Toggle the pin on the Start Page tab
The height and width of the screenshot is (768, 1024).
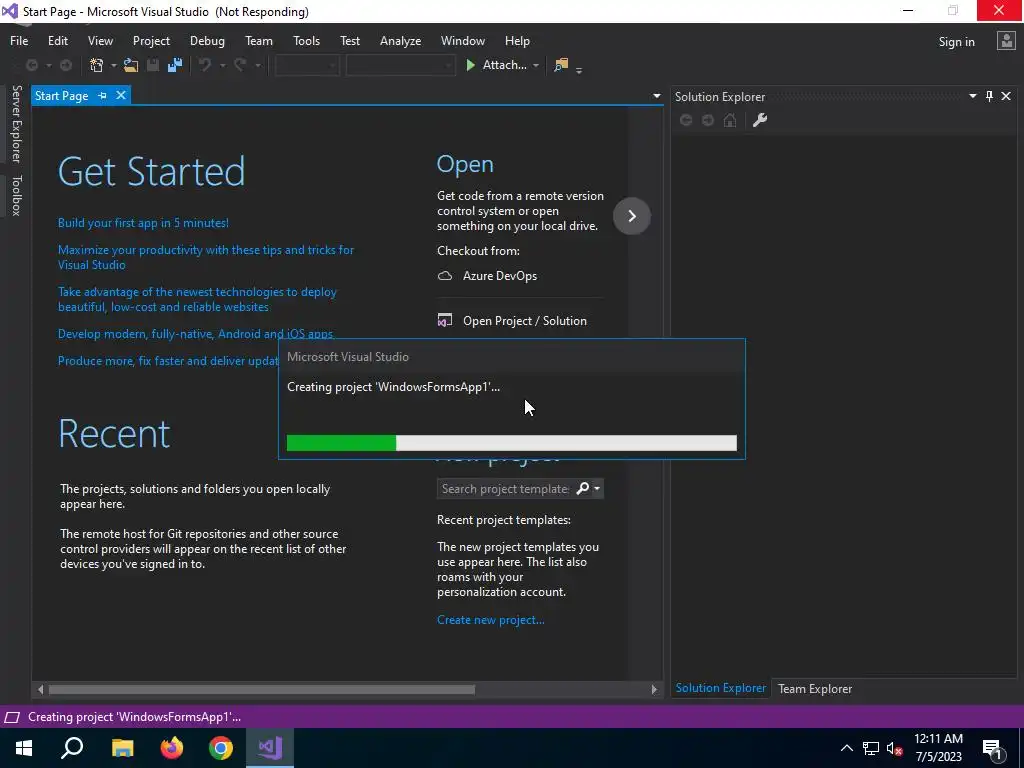tap(103, 96)
